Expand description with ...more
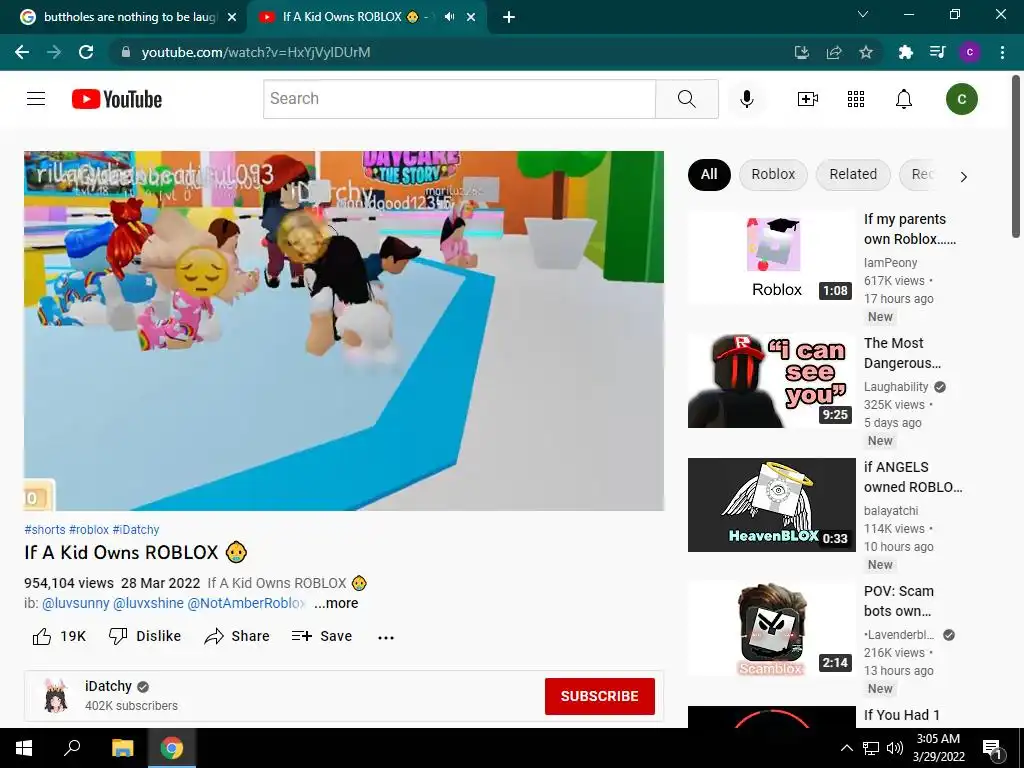 [336, 603]
